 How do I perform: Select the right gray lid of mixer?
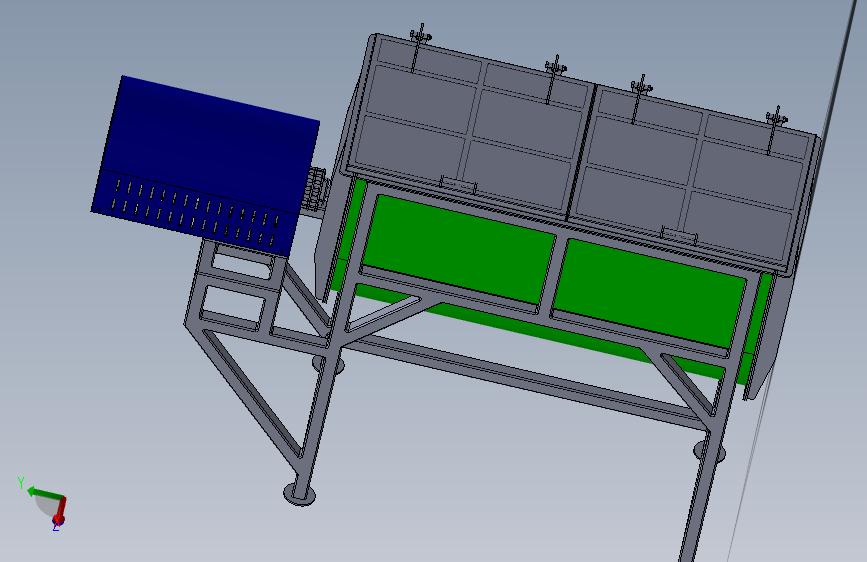click(694, 178)
